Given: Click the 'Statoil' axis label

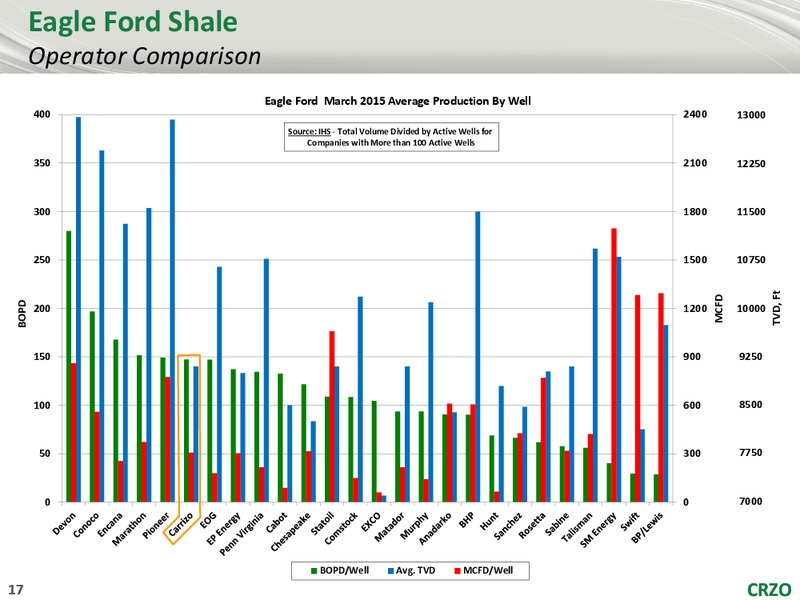Looking at the screenshot, I should tap(322, 523).
